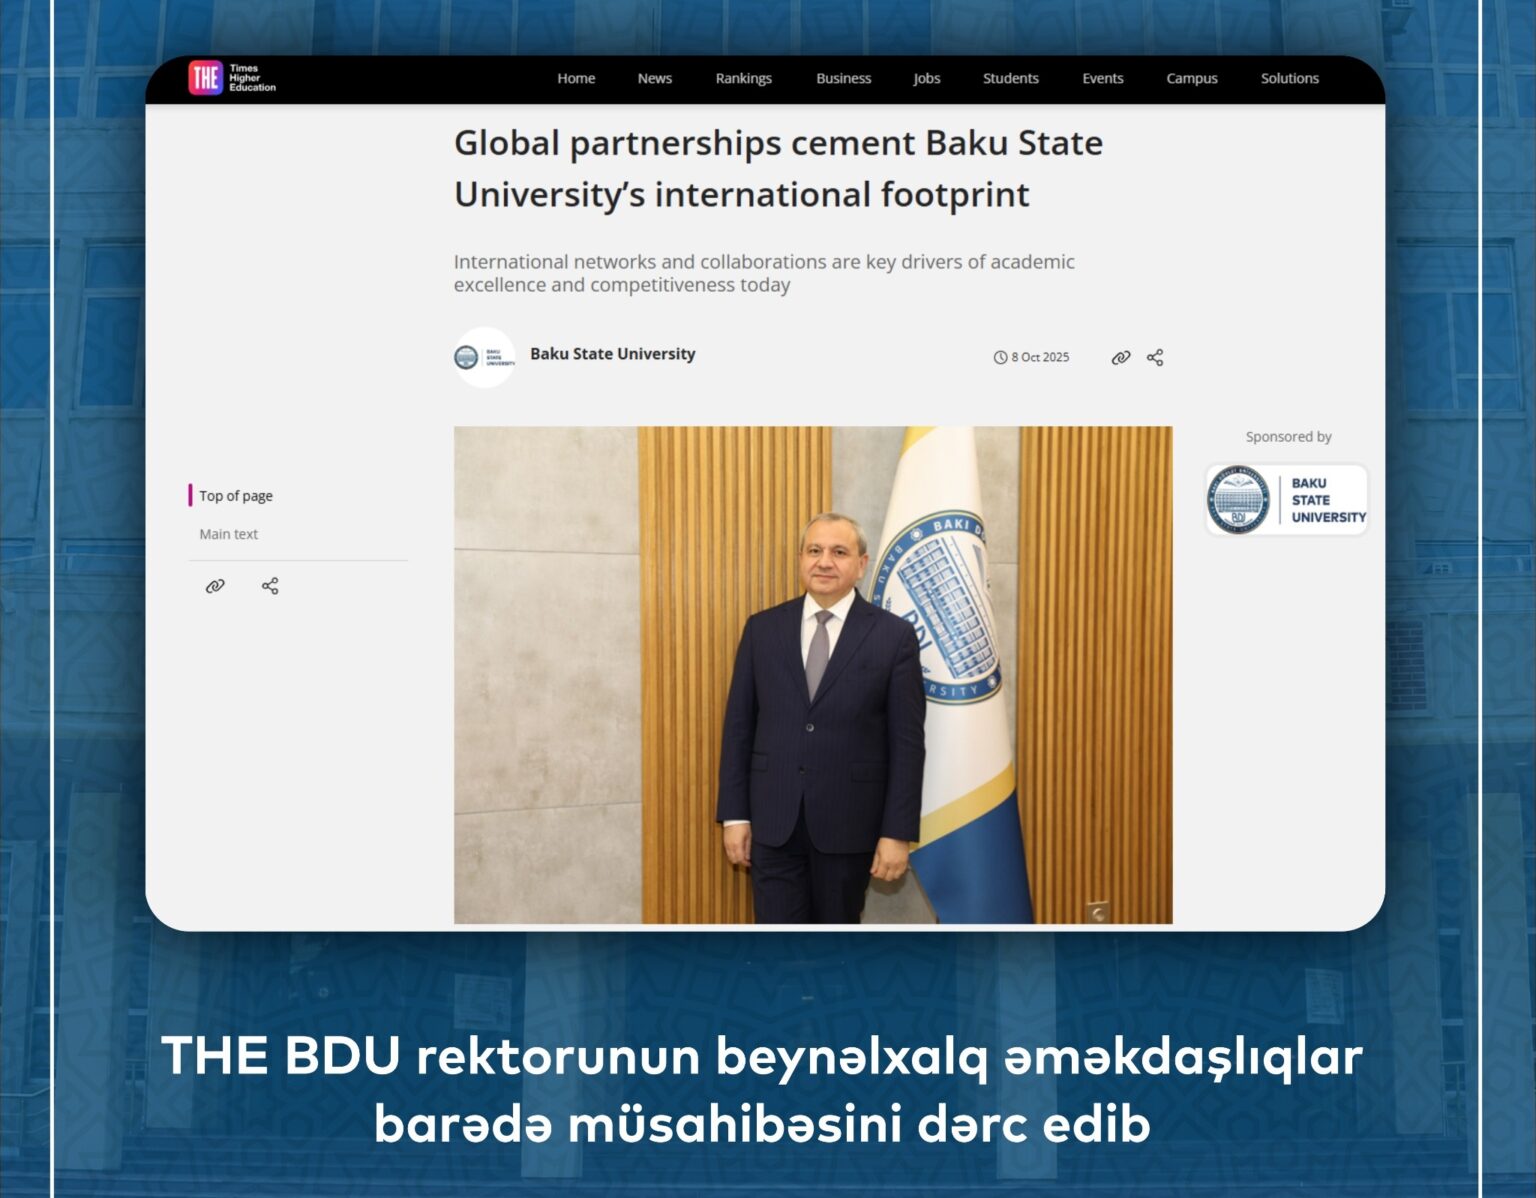Share icon in left sidebar
Image resolution: width=1536 pixels, height=1198 pixels.
pyautogui.click(x=270, y=586)
